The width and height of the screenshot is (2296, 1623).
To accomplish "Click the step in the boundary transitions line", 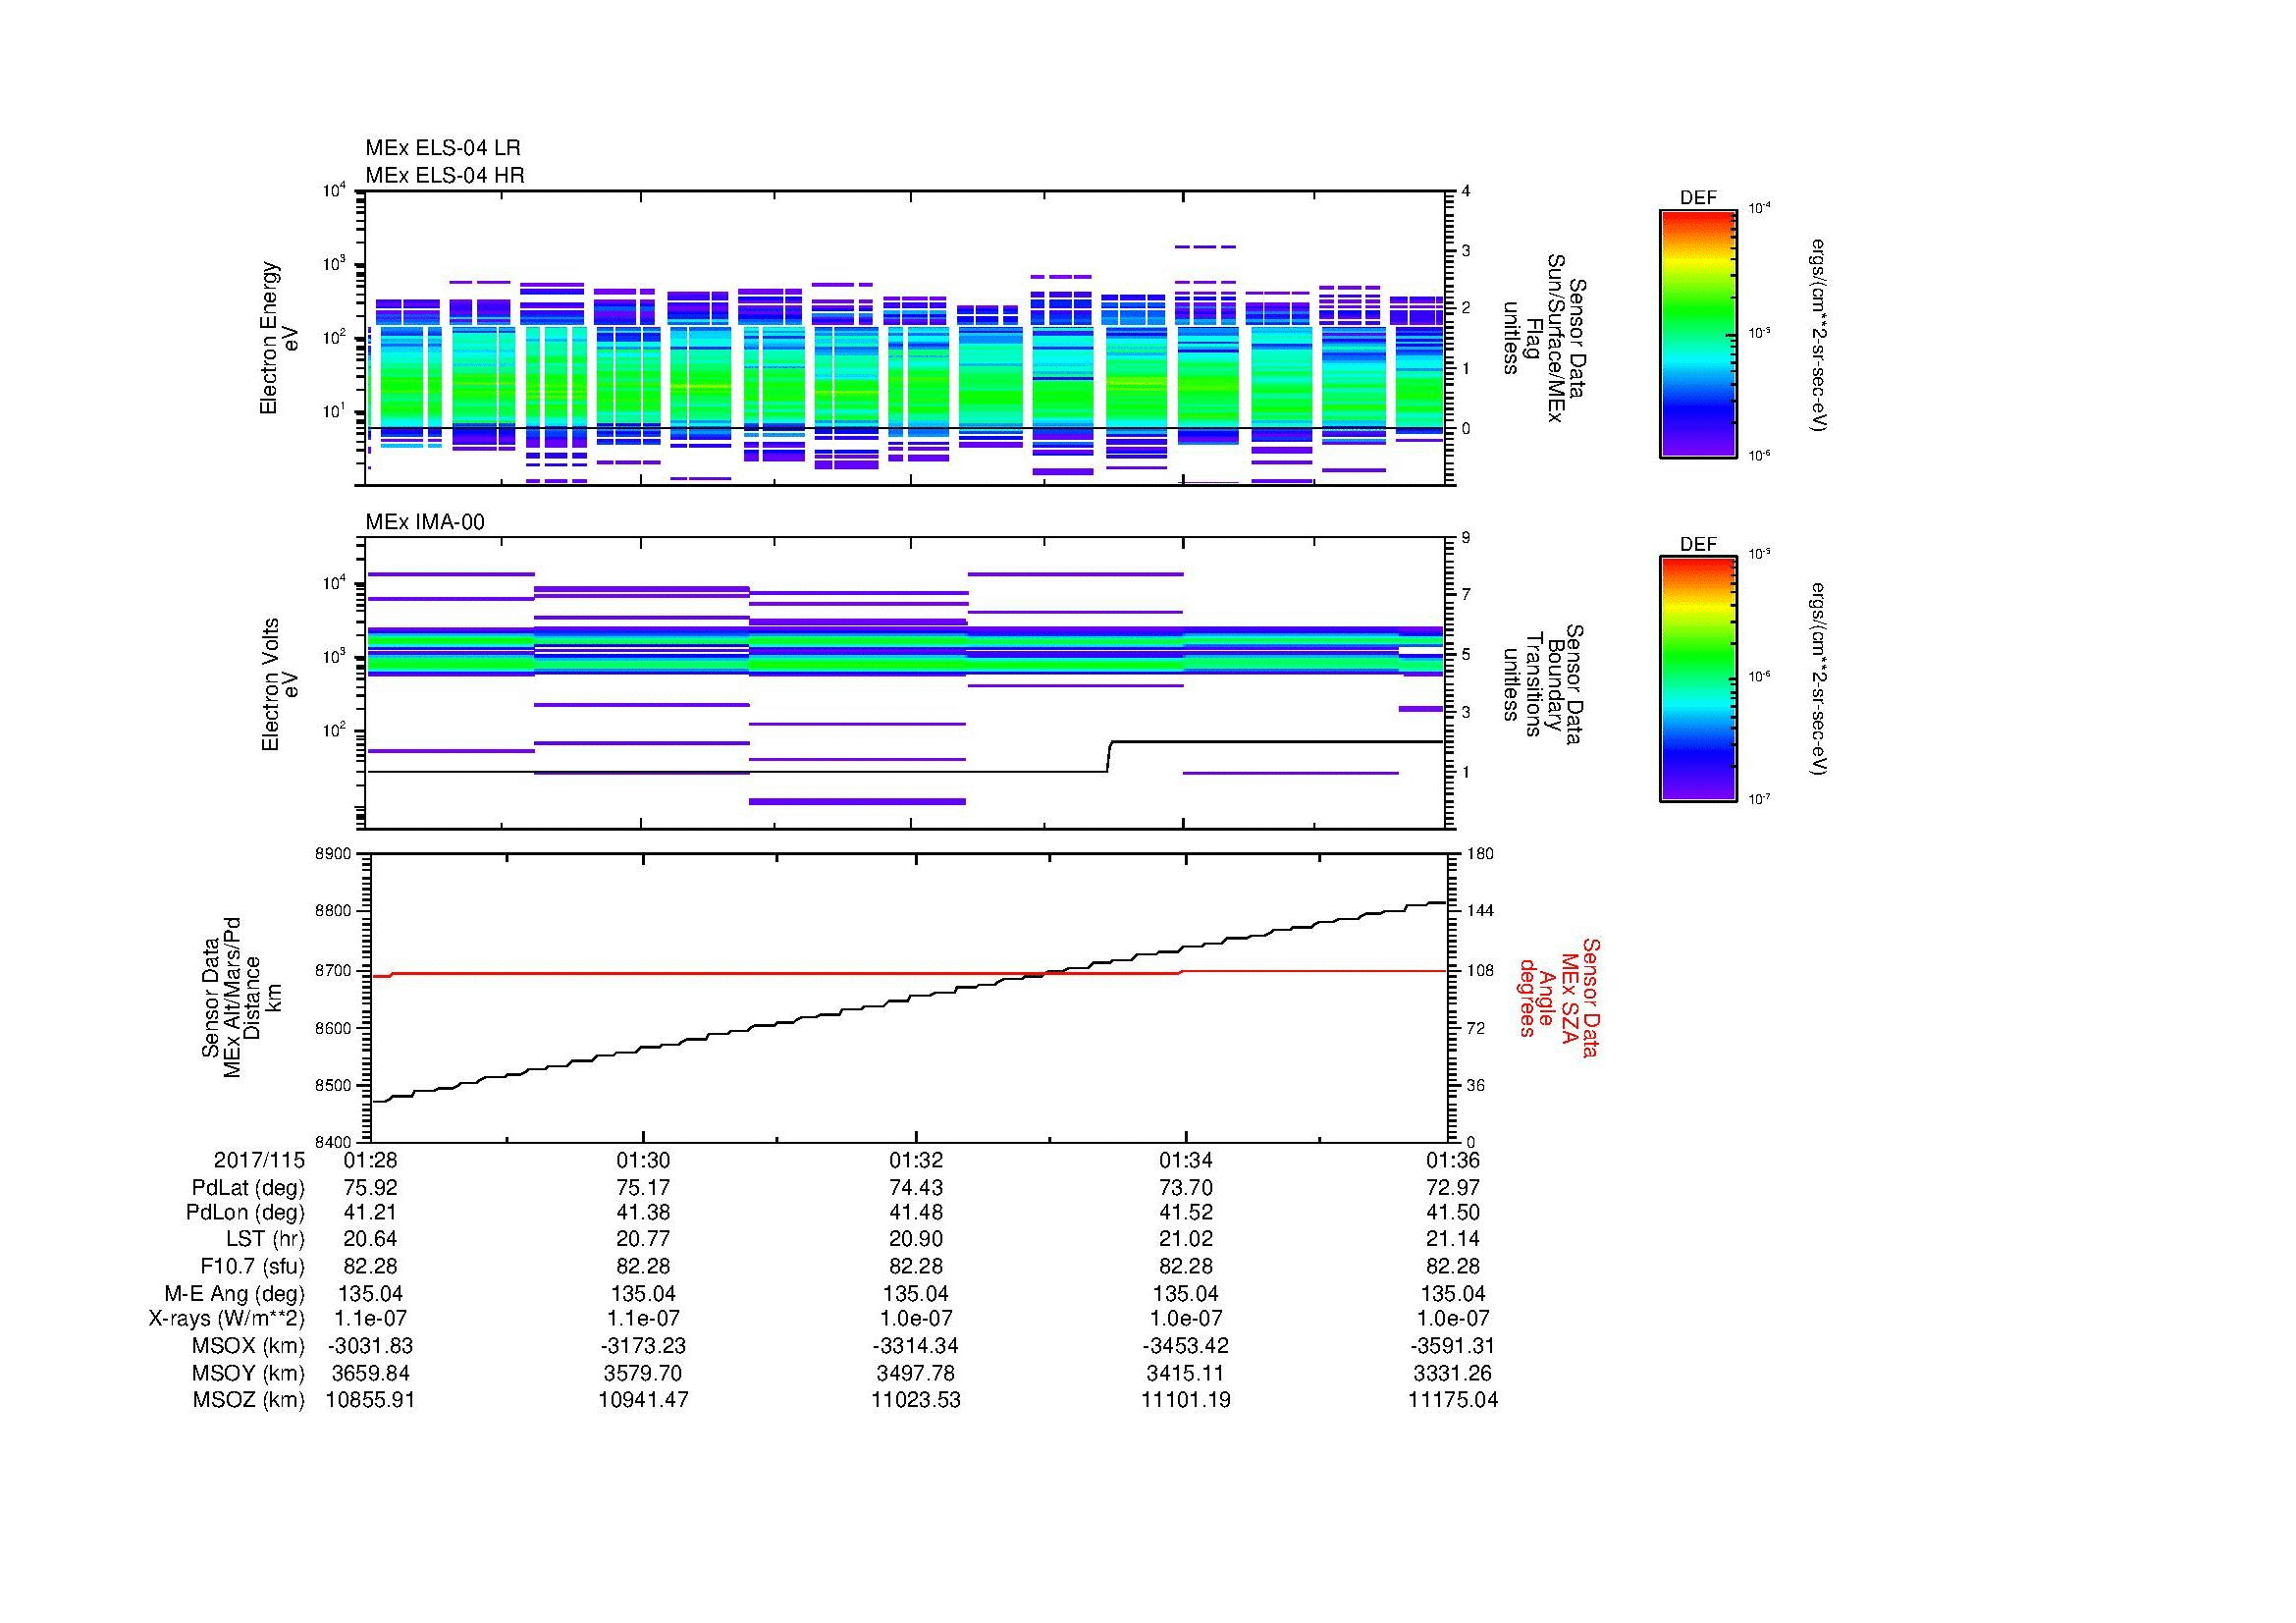I will click(x=1109, y=756).
